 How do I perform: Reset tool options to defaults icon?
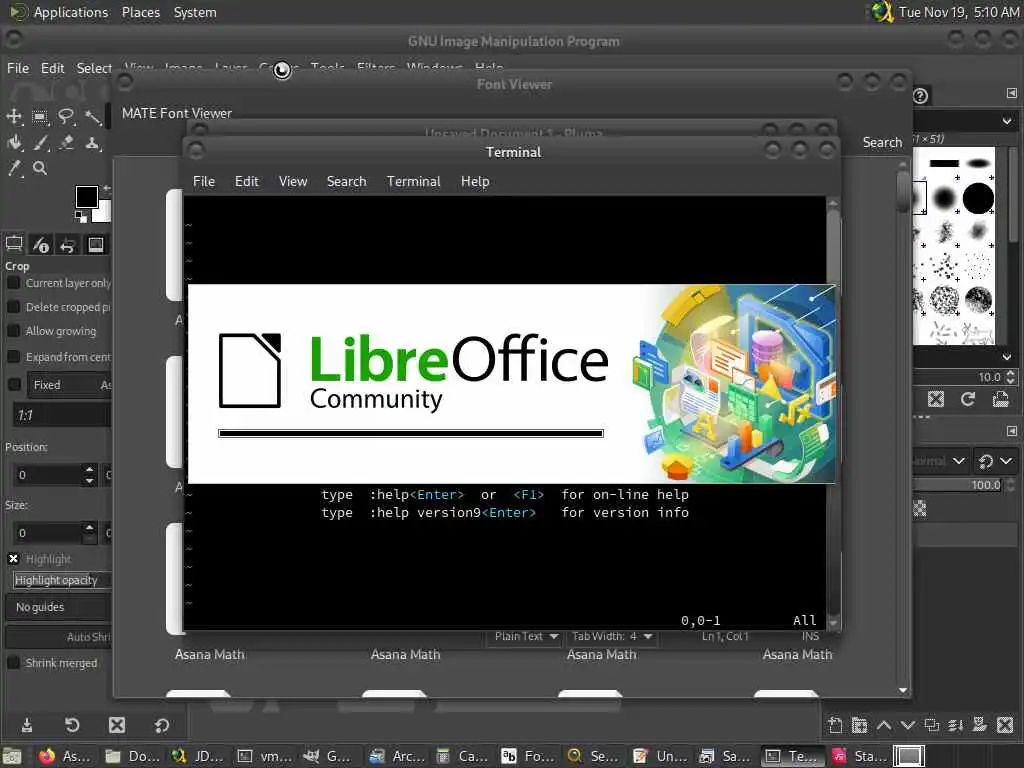161,725
